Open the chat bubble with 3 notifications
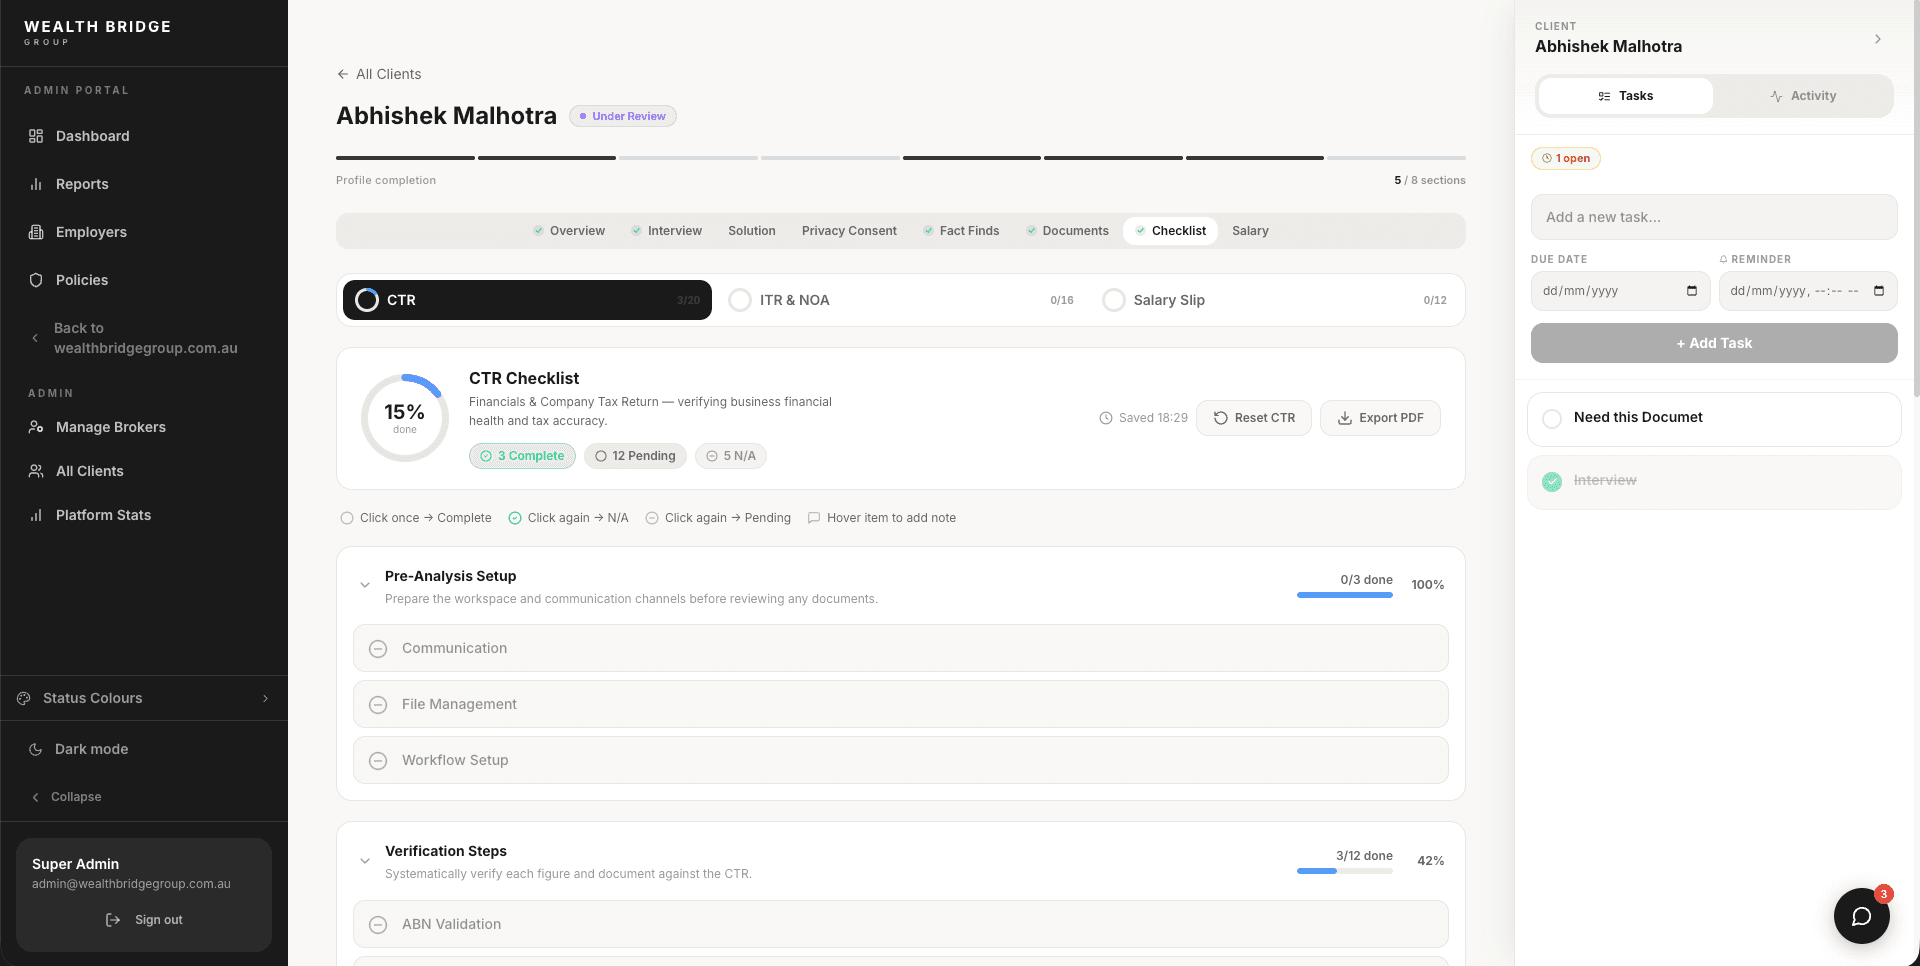This screenshot has width=1920, height=966. (1861, 916)
